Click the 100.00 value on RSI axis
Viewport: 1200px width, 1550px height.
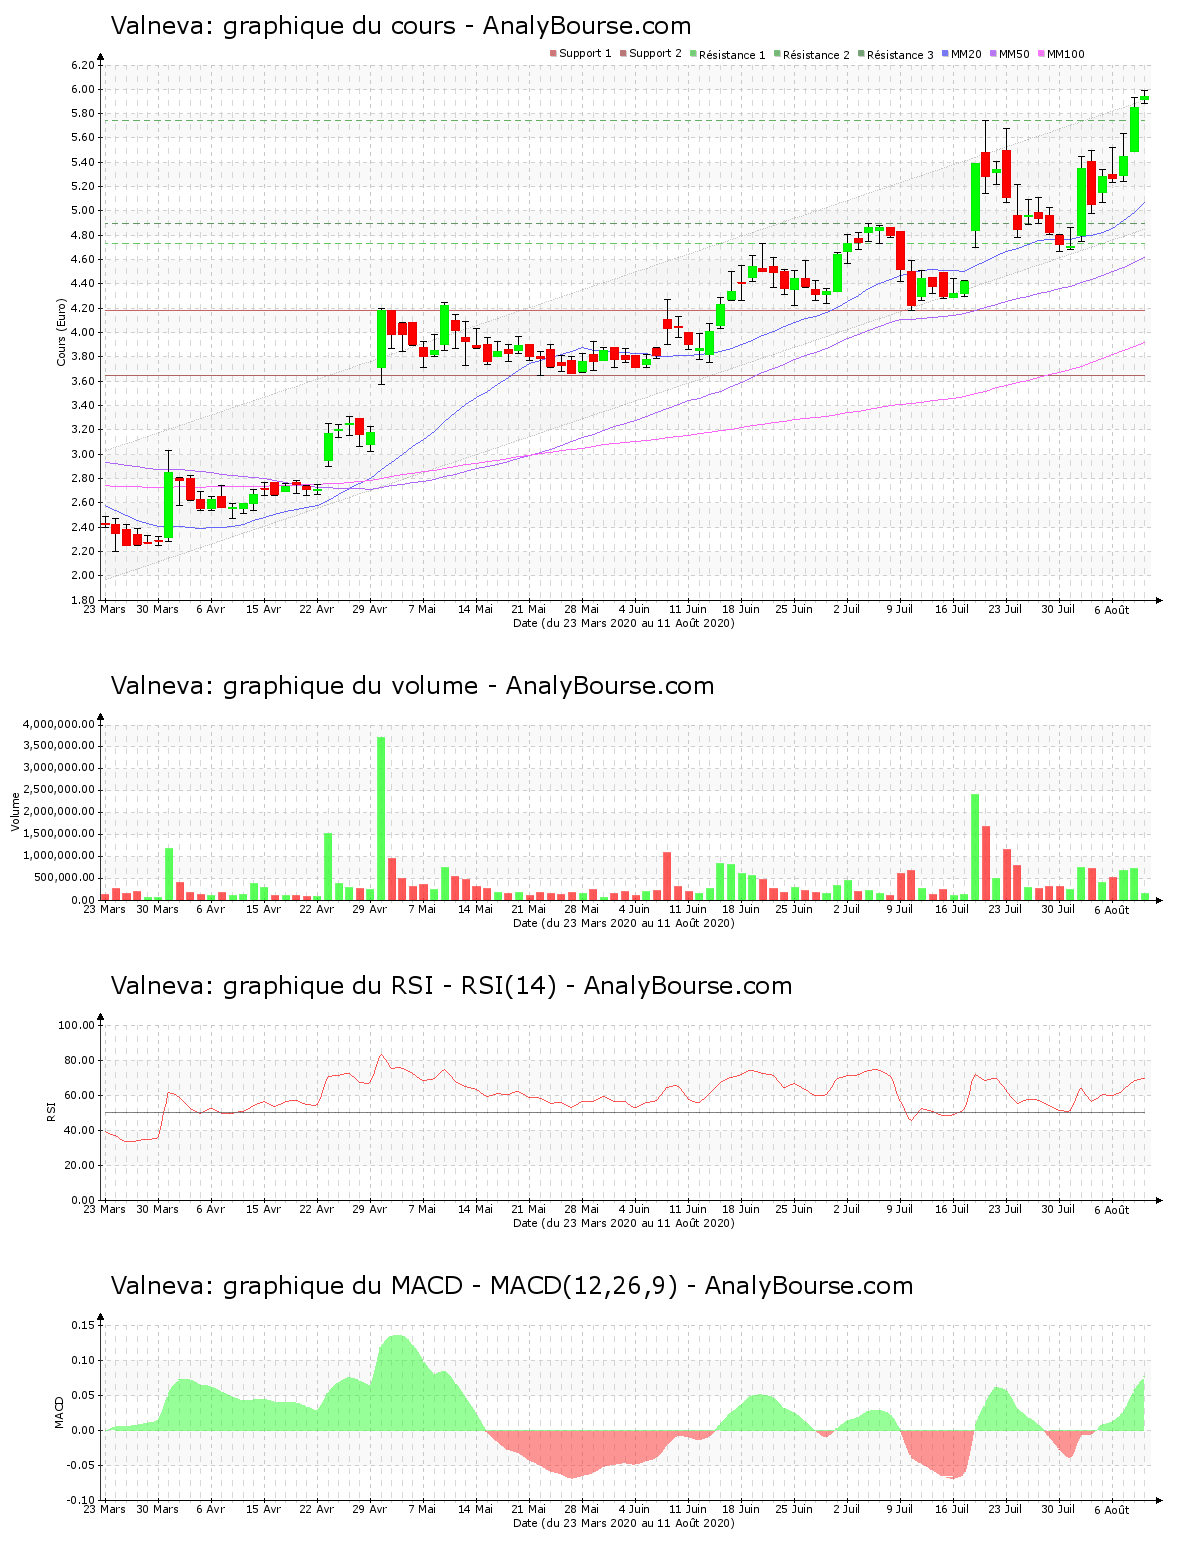click(77, 1025)
